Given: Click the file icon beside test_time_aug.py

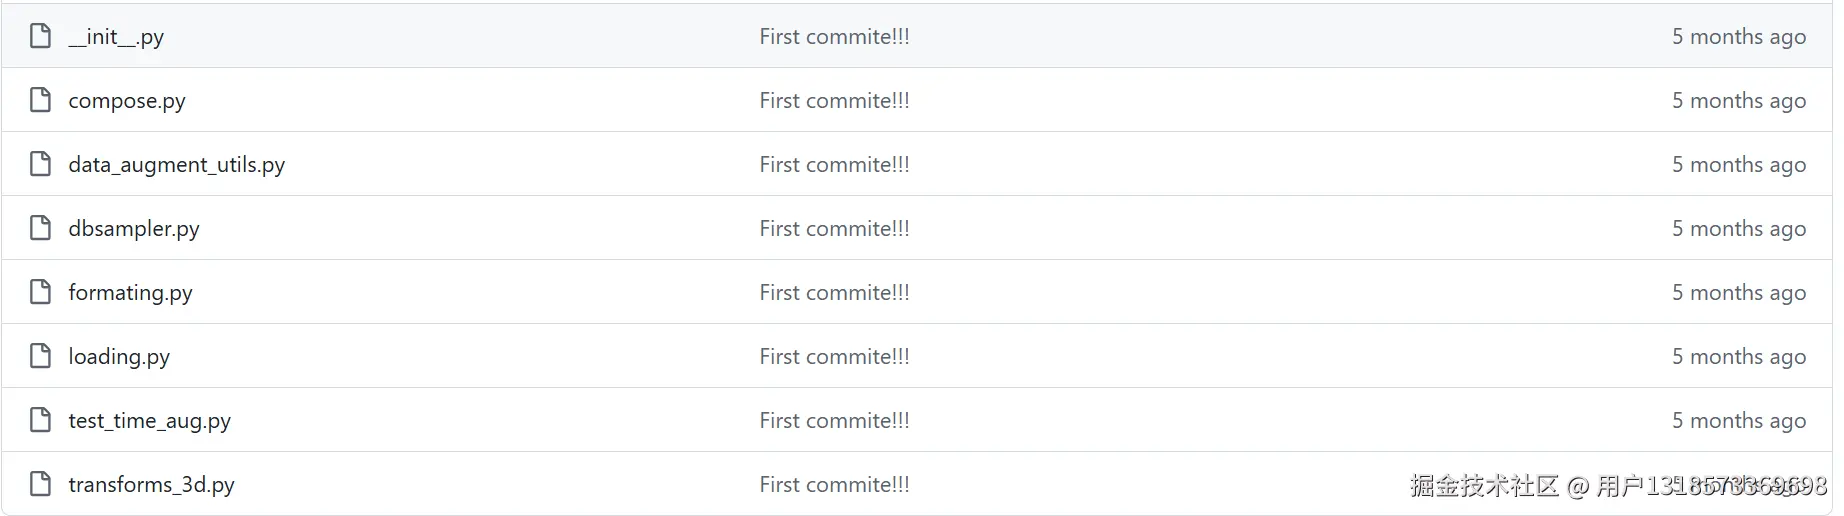Looking at the screenshot, I should [x=40, y=420].
